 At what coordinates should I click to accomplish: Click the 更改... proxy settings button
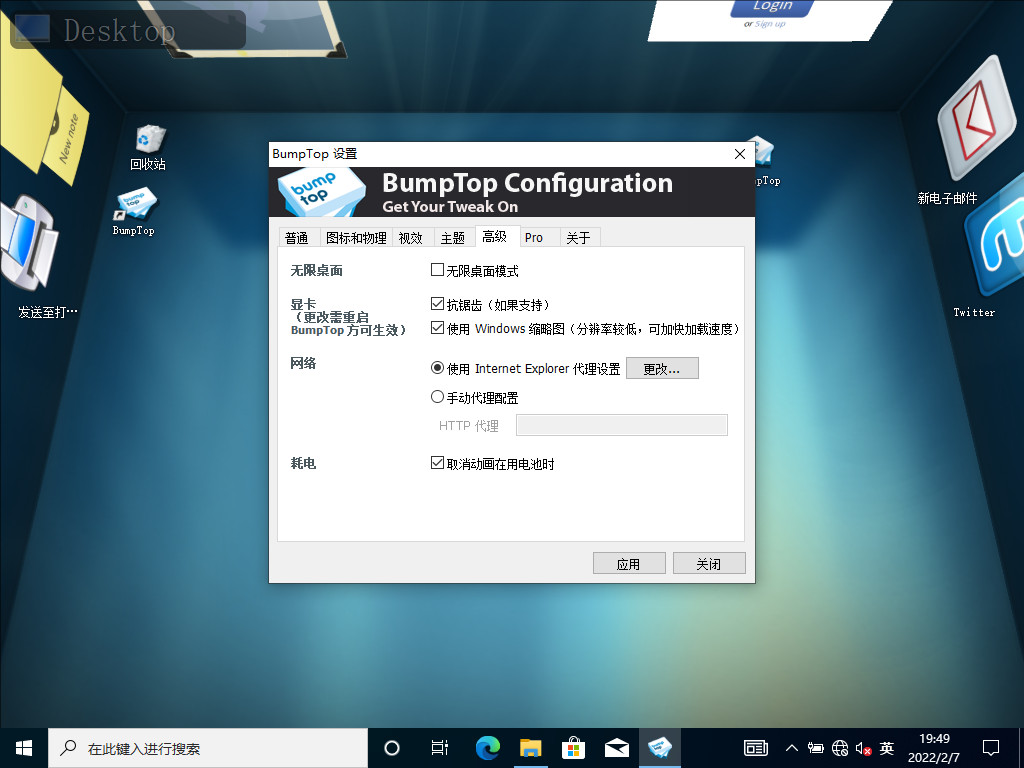coord(662,368)
